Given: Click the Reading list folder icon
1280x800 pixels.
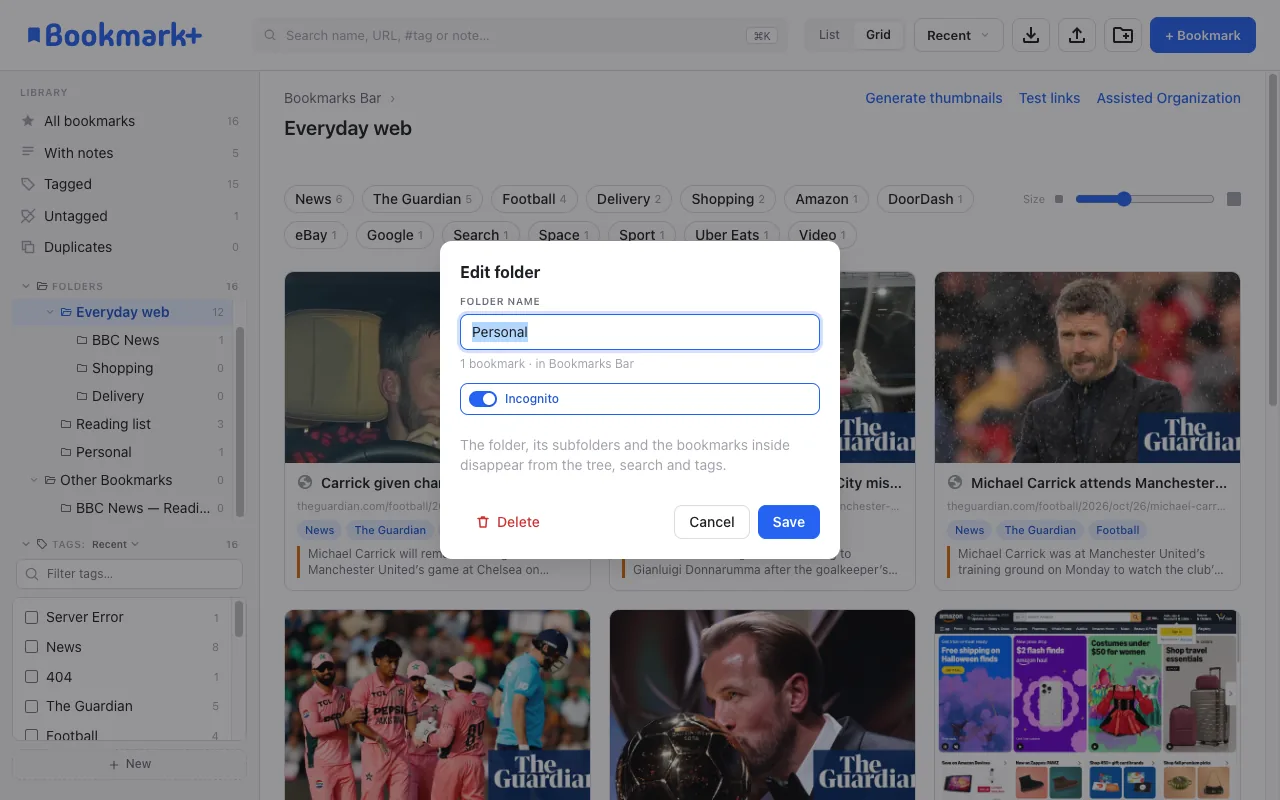Looking at the screenshot, I should point(66,424).
